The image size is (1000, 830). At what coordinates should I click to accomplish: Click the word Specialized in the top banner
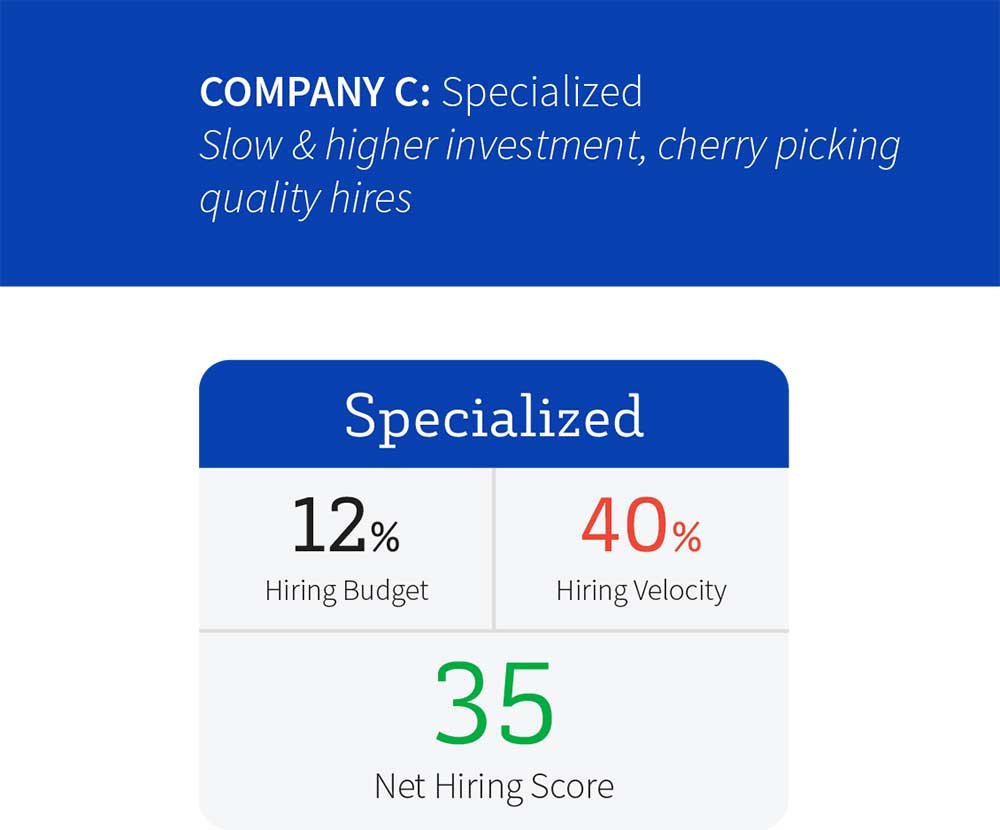pyautogui.click(x=542, y=93)
